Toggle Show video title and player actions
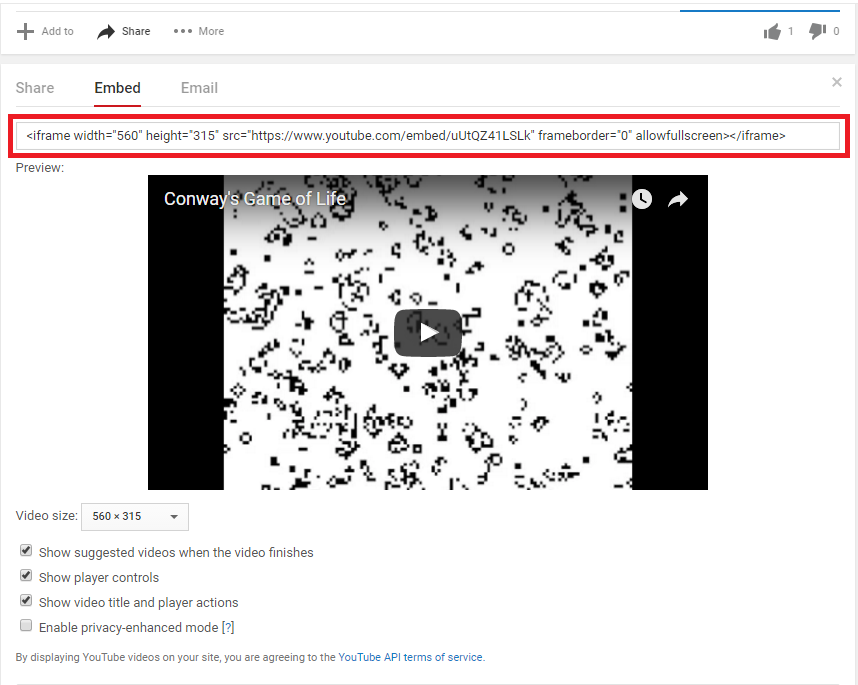858x685 pixels. click(27, 601)
